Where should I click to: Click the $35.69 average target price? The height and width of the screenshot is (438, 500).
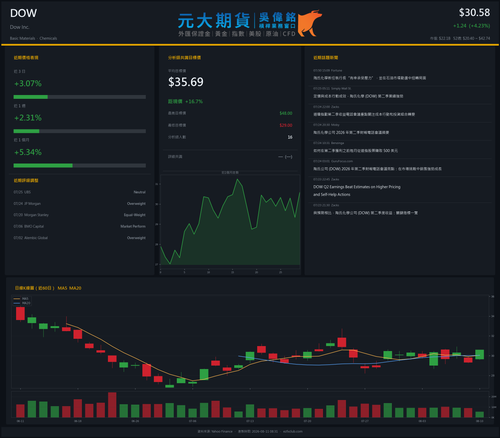click(x=186, y=82)
